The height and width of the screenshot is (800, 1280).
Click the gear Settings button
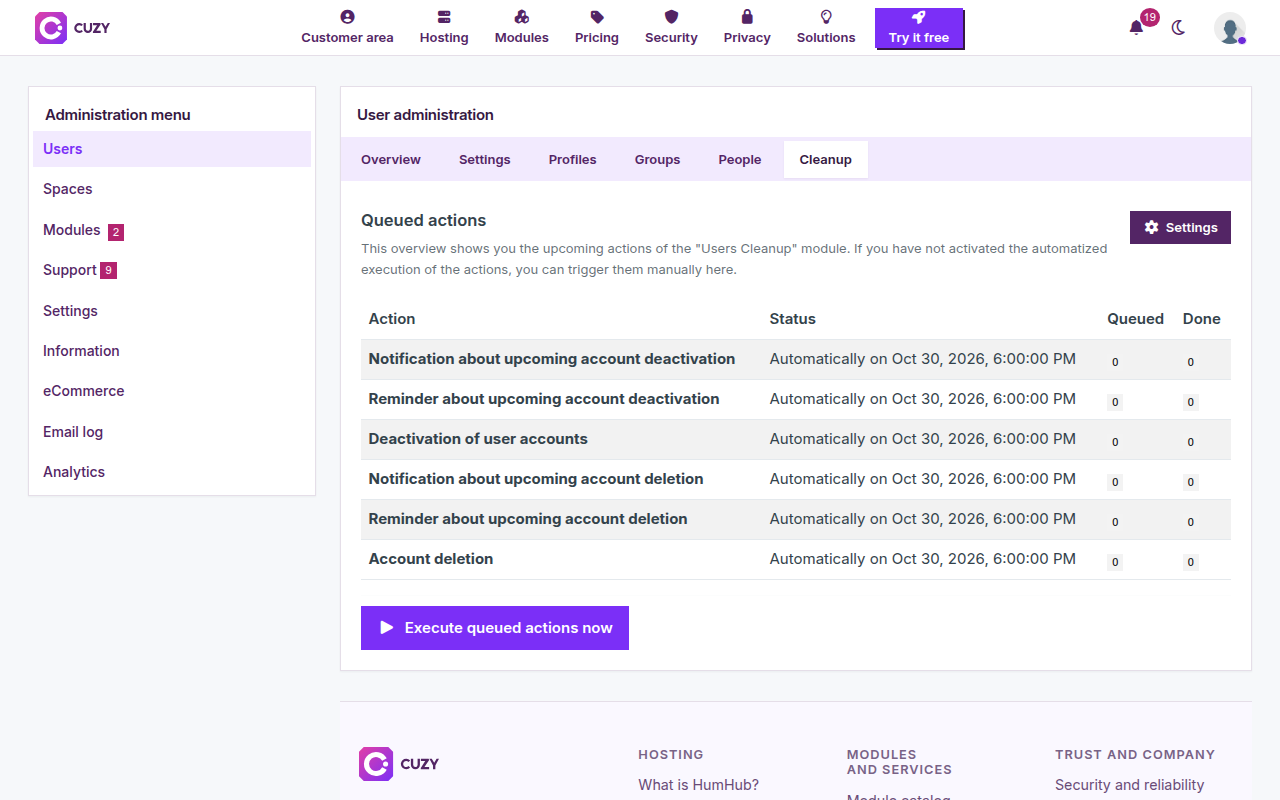click(x=1180, y=227)
